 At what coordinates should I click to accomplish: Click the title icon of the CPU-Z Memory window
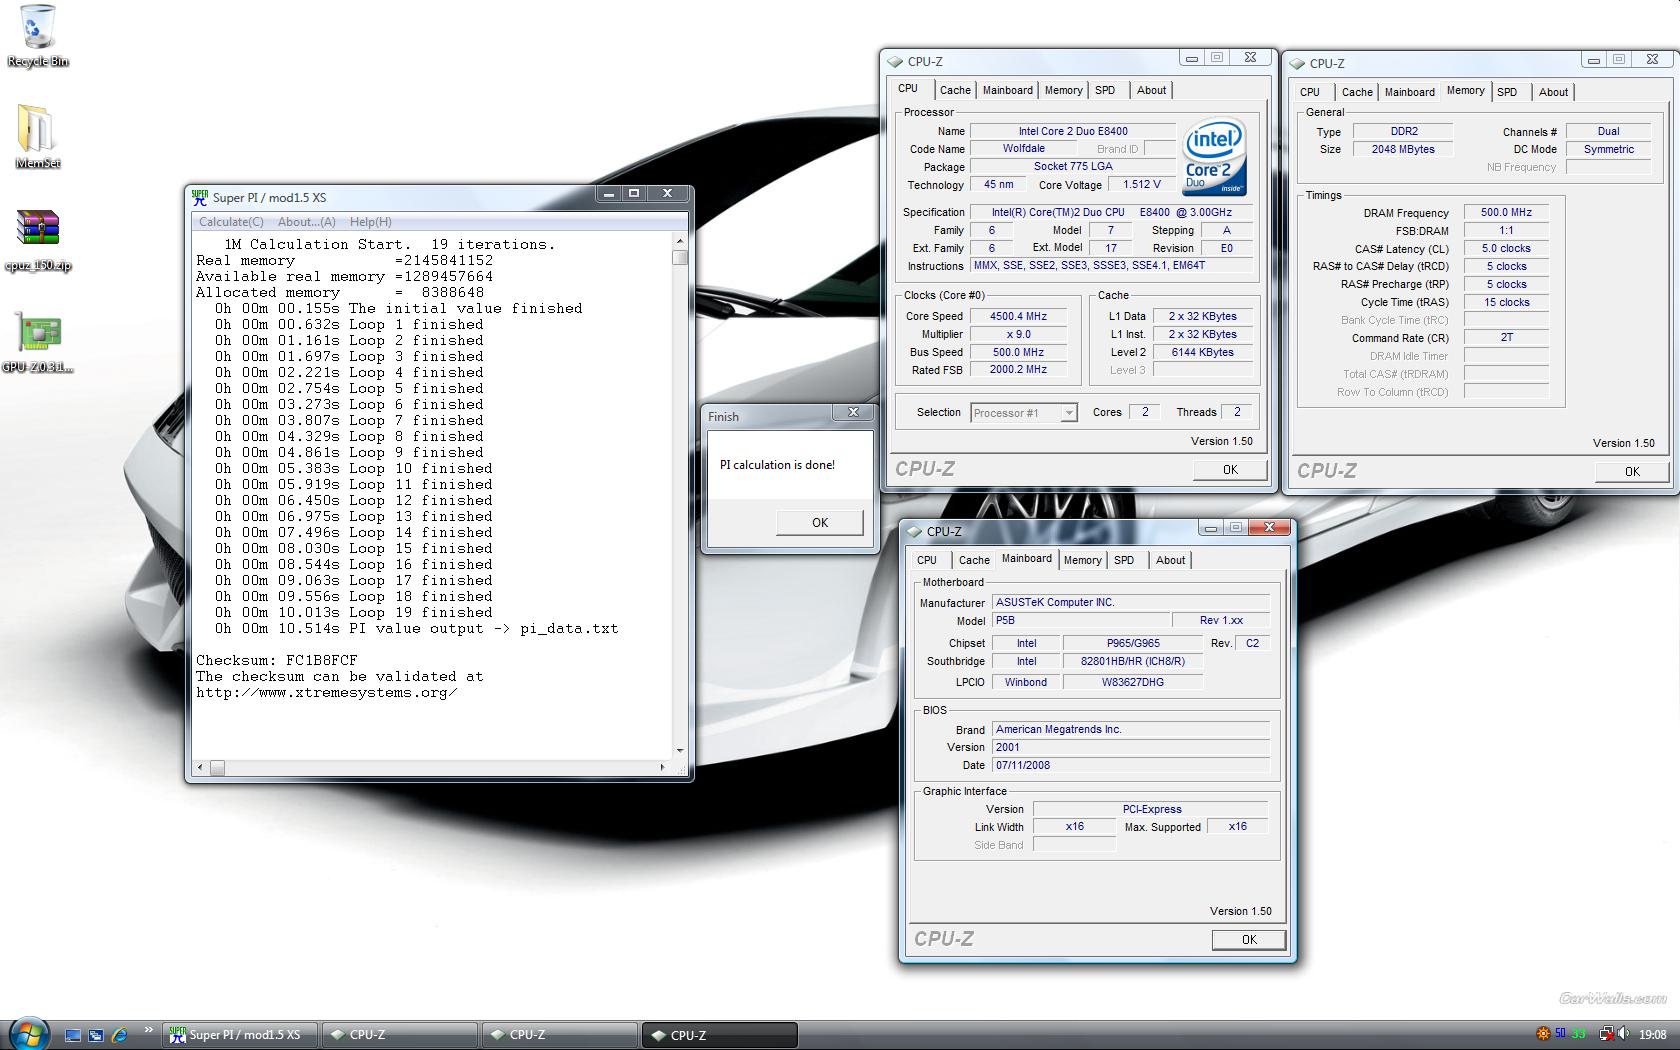pyautogui.click(x=1298, y=63)
